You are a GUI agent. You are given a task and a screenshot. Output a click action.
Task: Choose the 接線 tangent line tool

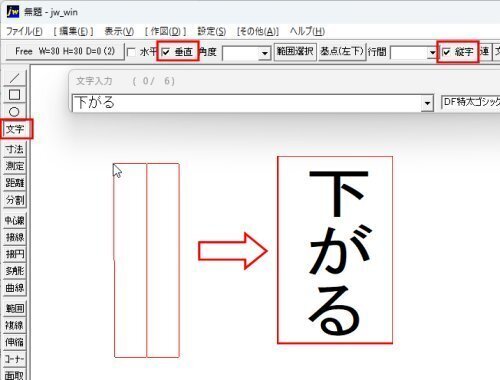coord(15,237)
